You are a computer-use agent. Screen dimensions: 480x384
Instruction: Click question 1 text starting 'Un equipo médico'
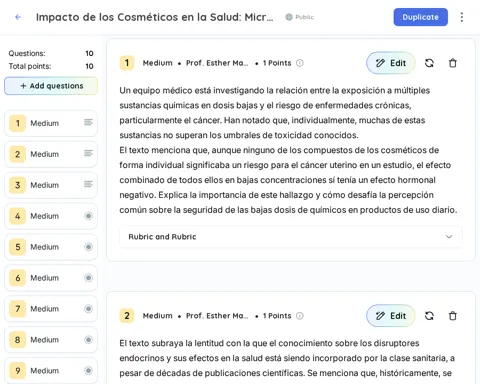pyautogui.click(x=288, y=150)
